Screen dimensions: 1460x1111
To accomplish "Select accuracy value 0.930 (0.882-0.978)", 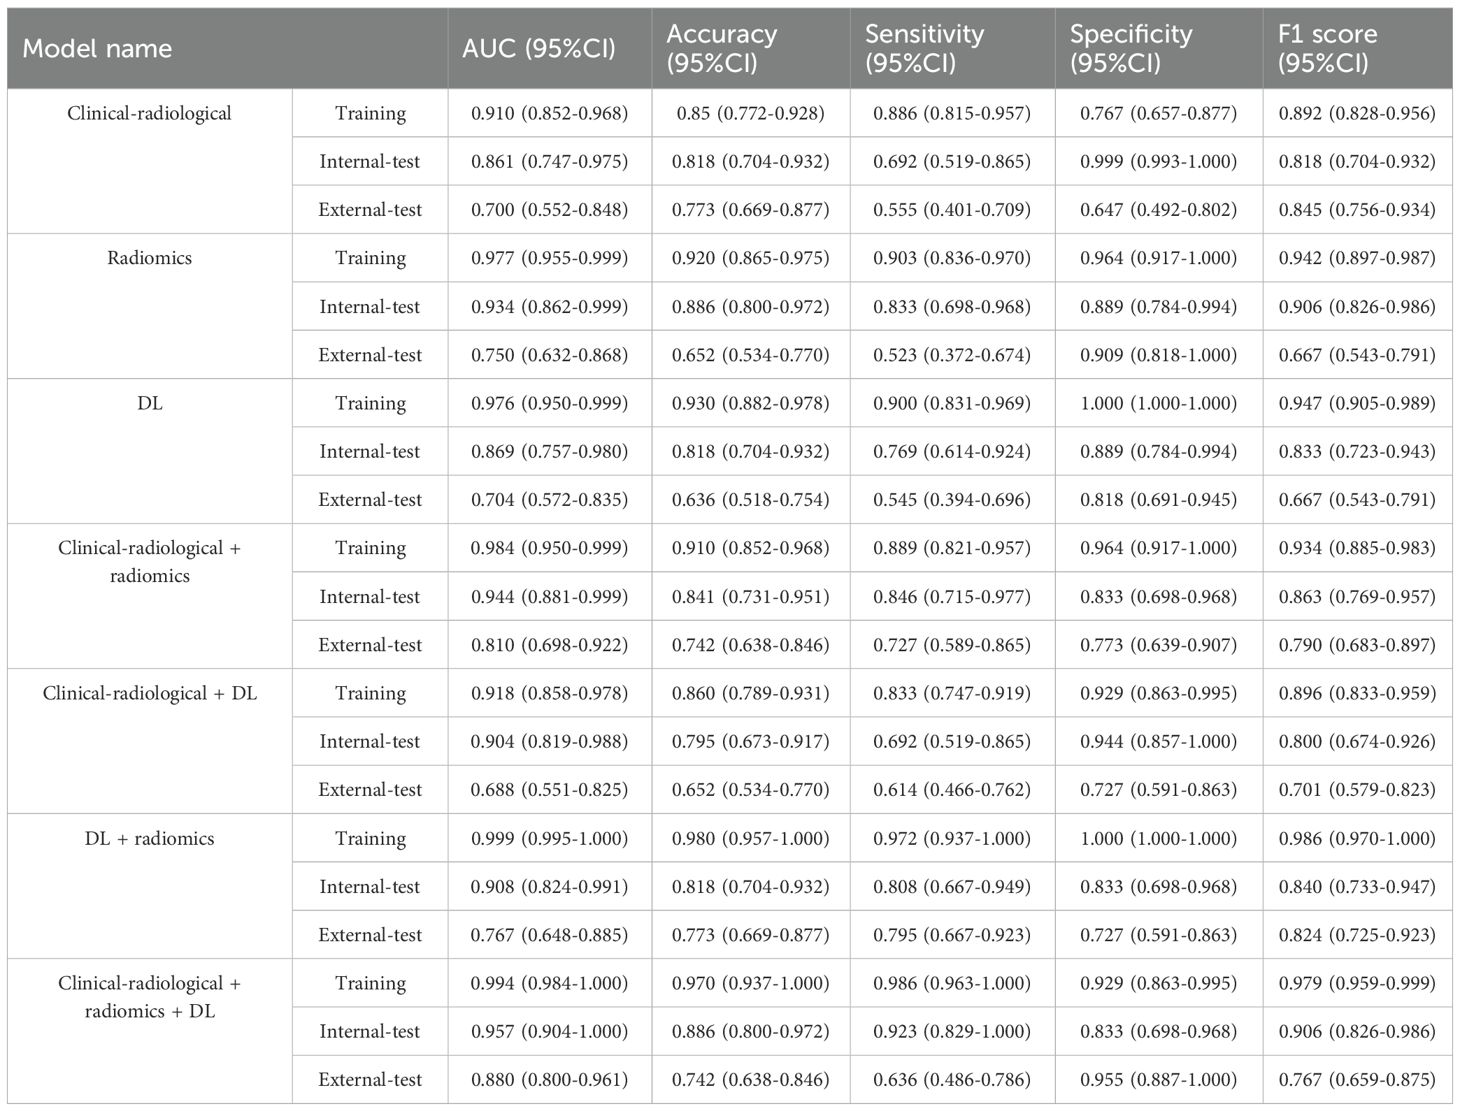I will click(x=750, y=403).
